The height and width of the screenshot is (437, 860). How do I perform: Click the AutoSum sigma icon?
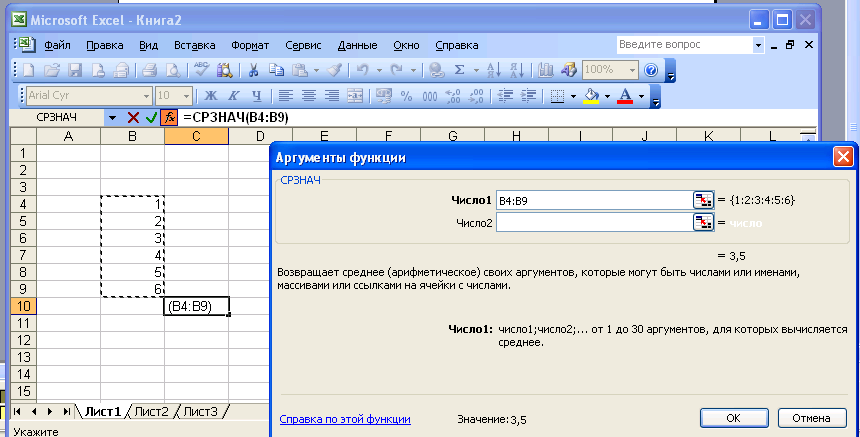460,71
